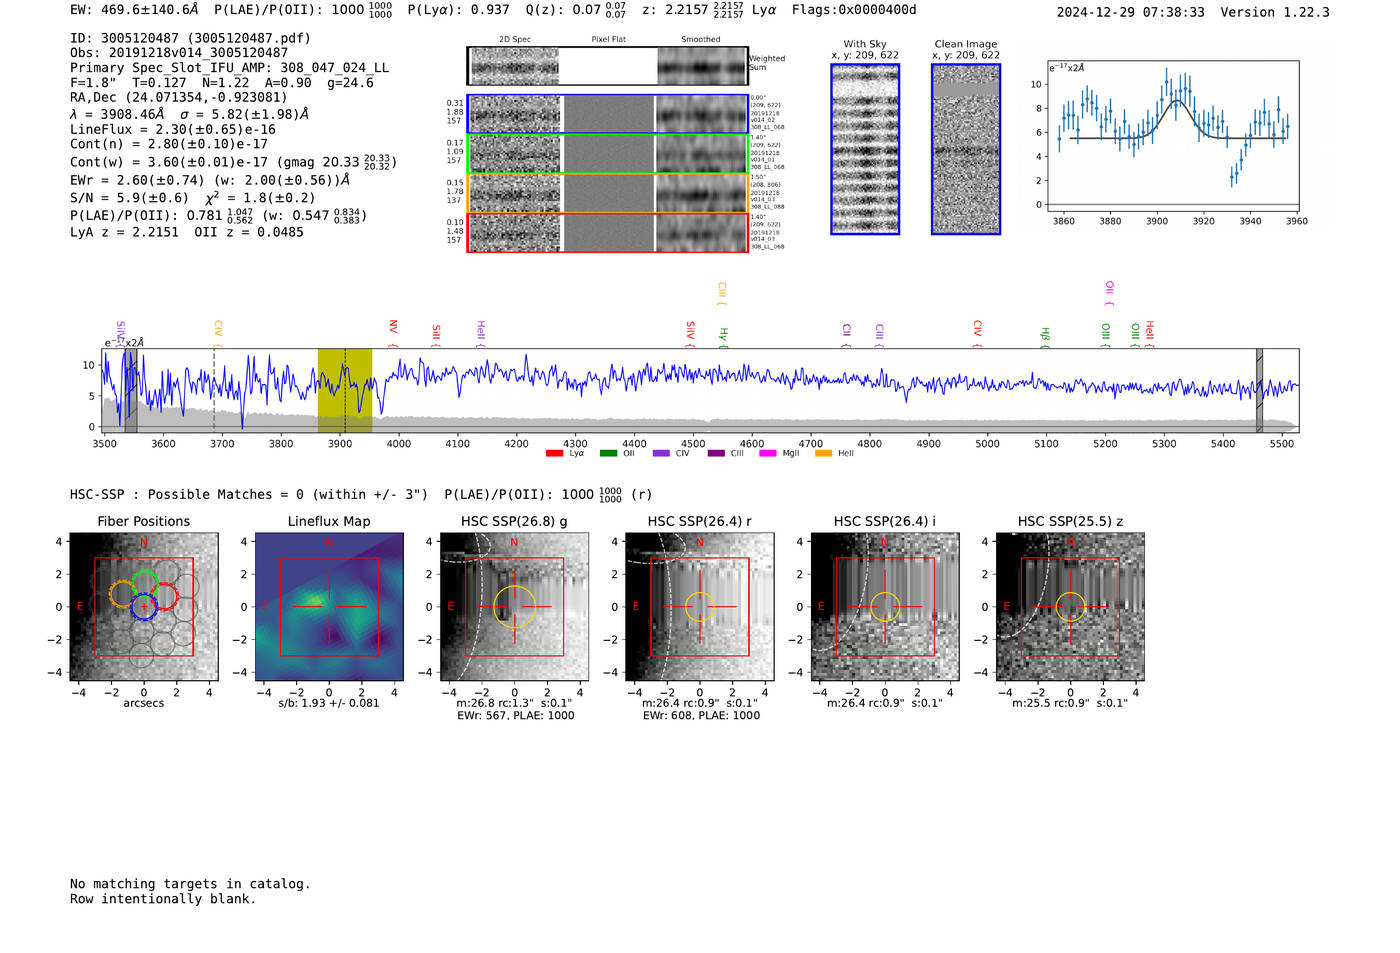Select the blue-outlined 2D fiber spectrum row
This screenshot has height=953, width=1400.
tap(607, 114)
